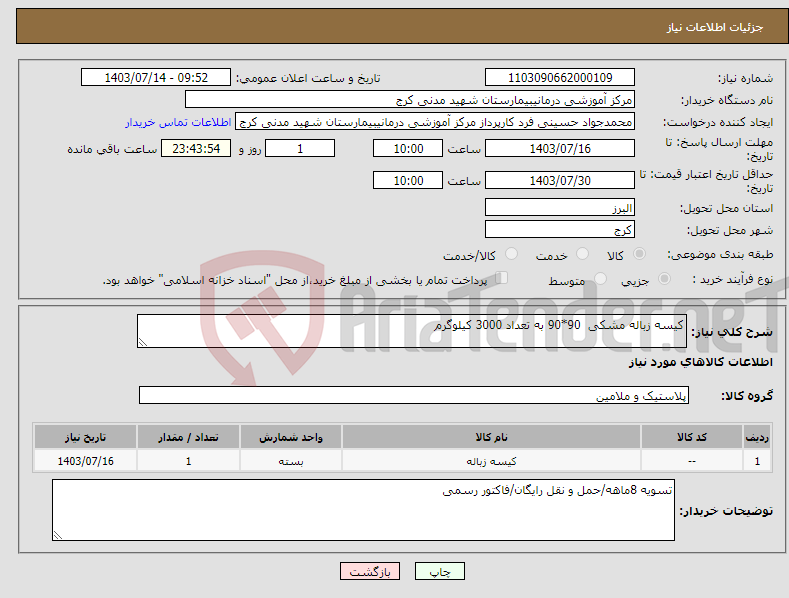The width and height of the screenshot is (789, 598).
Task: Toggle the اسناد خزانه اسلامی payment checkbox
Action: (x=501, y=278)
